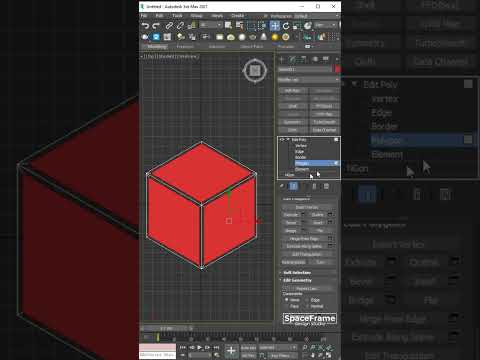The height and width of the screenshot is (360, 480).
Task: Click the Select and Link chain icon
Action: (169, 26)
